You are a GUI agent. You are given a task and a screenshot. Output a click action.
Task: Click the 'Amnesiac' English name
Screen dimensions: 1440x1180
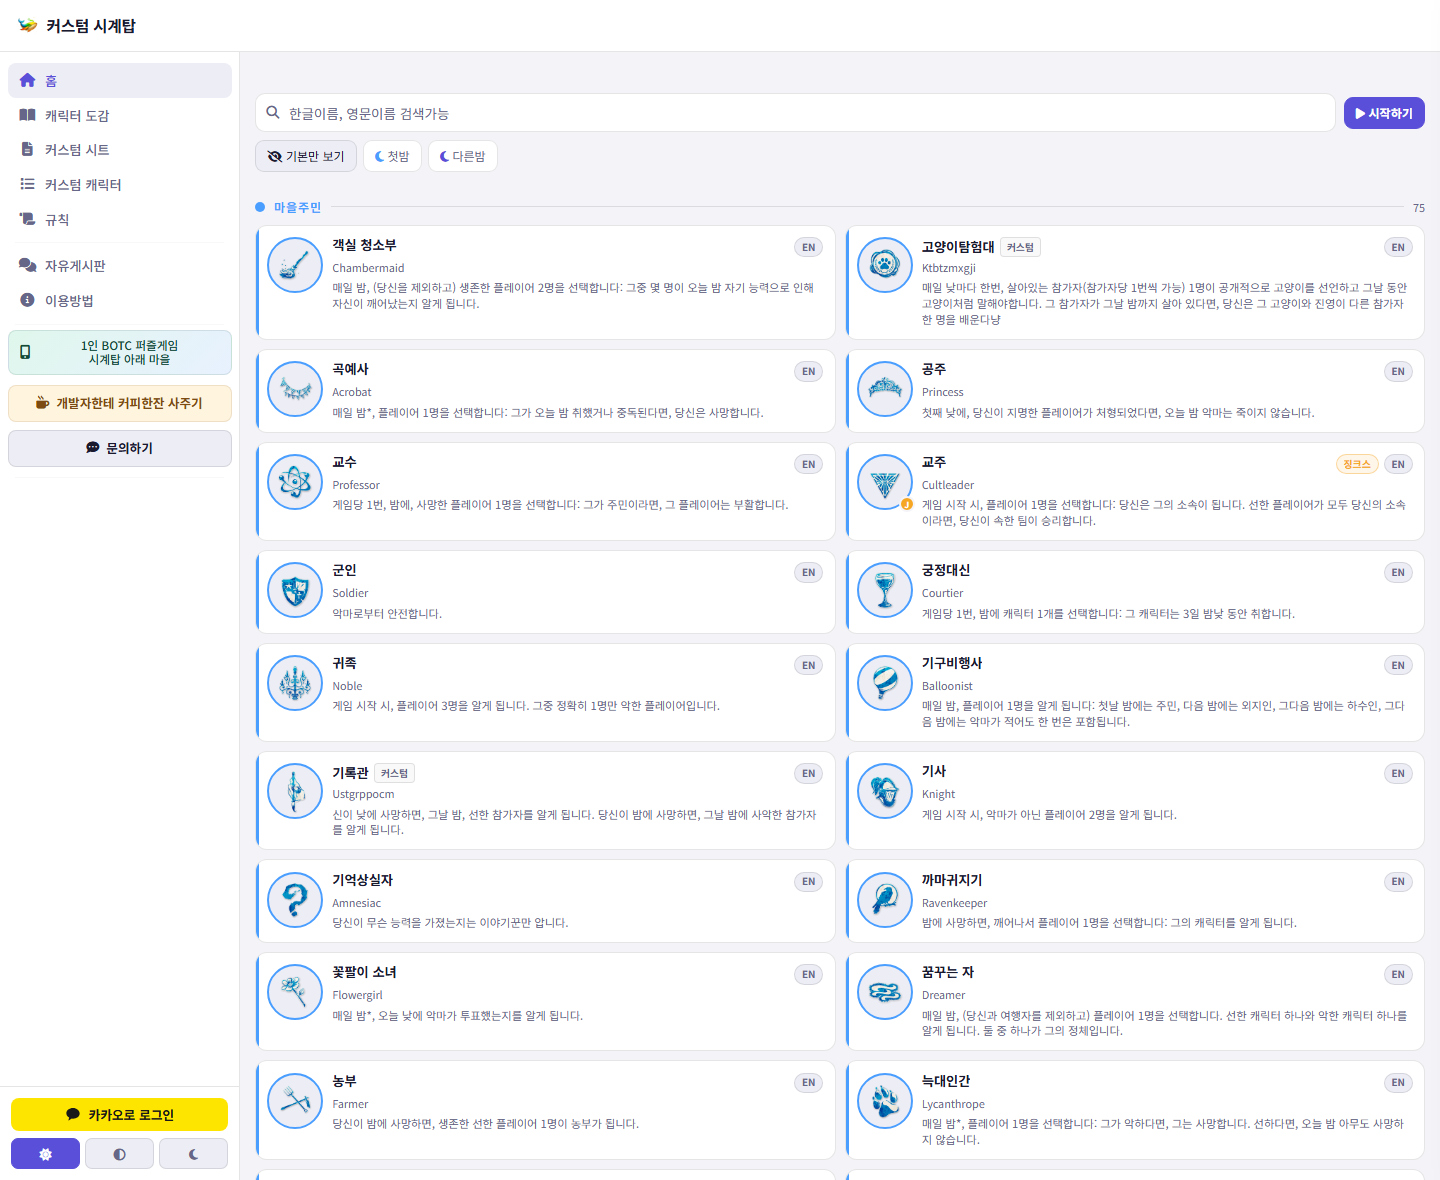pos(357,904)
